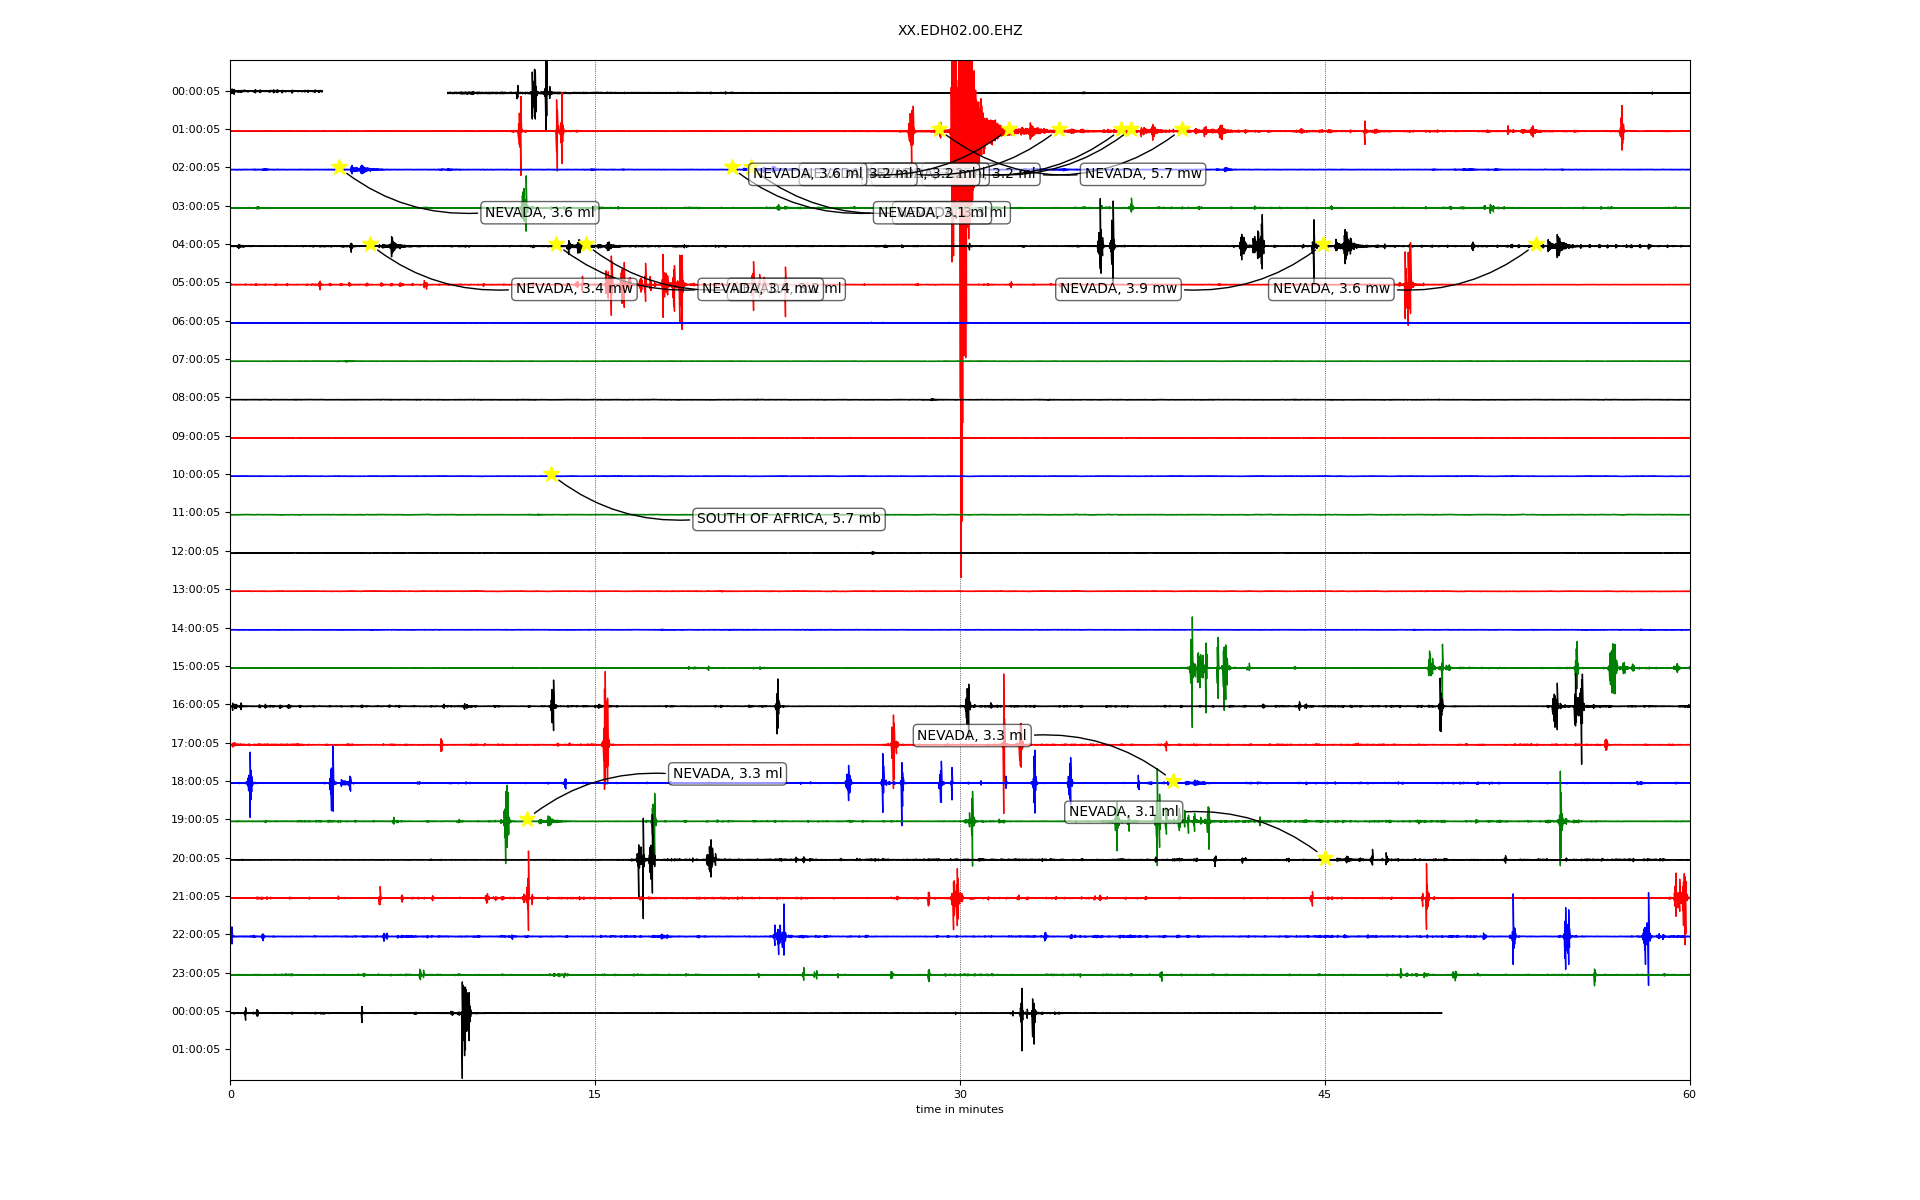This screenshot has width=1920, height=1200.
Task: Select the 45 minute tick label
Action: coord(1325,1094)
